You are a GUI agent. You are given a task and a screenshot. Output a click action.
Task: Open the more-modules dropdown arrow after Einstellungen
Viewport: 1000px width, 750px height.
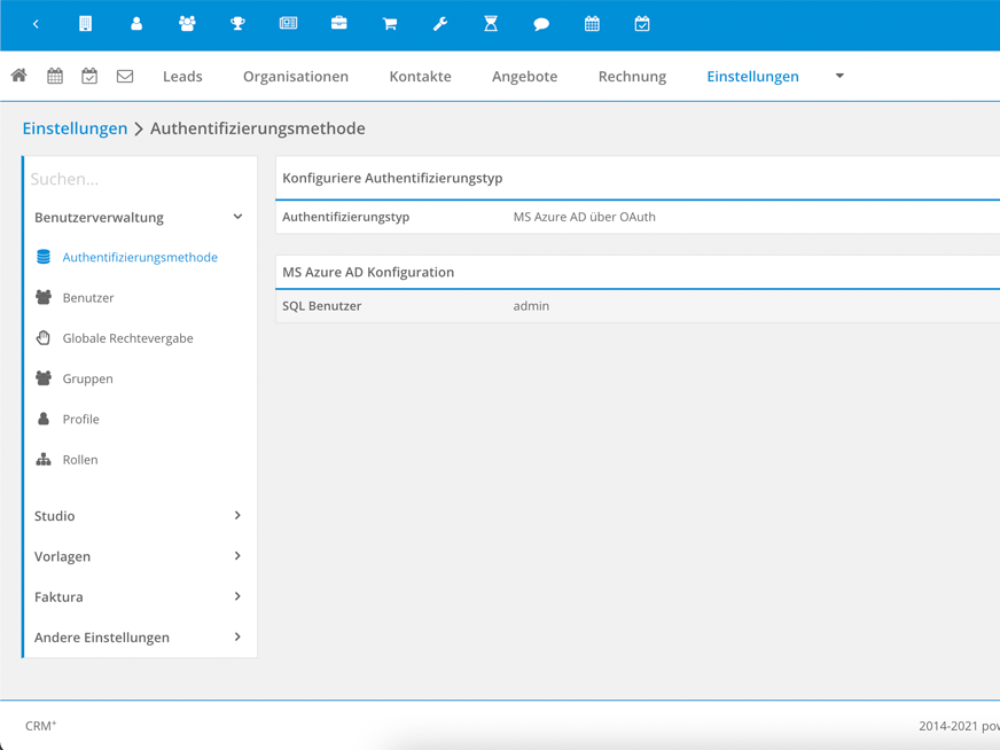(x=840, y=76)
